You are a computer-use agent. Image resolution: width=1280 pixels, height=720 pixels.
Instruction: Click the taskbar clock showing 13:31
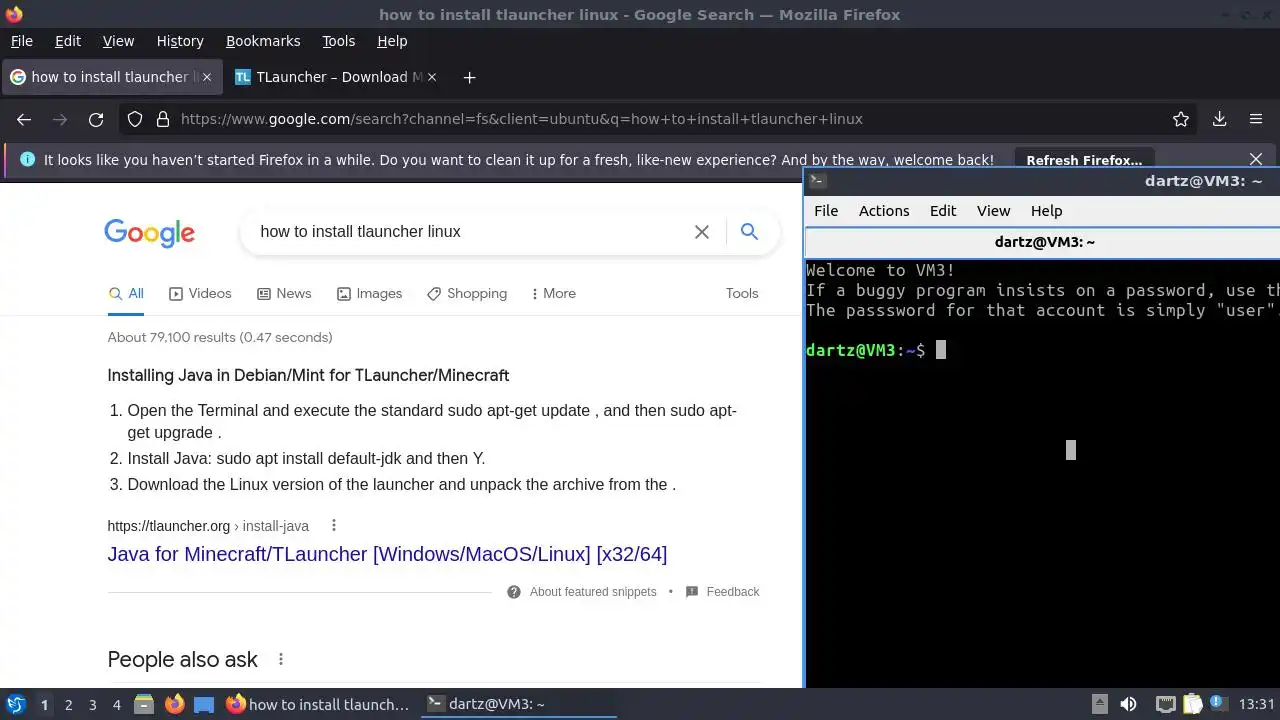click(1256, 704)
